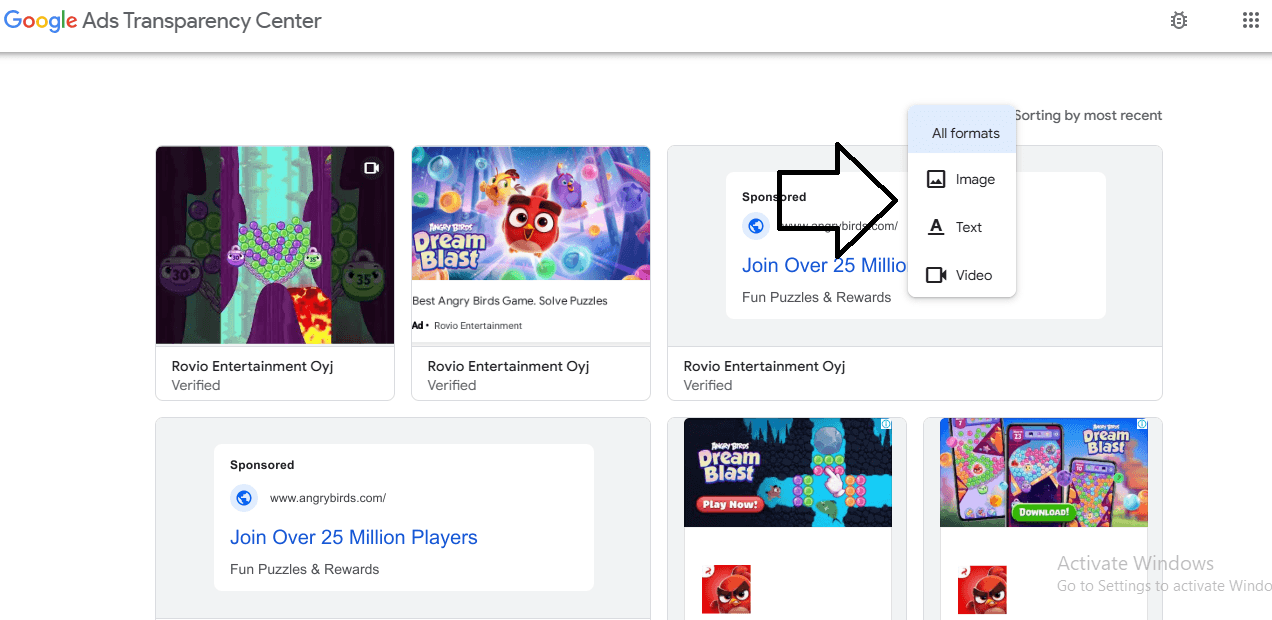This screenshot has height=620, width=1272.
Task: Click Join Over 25 Million Players link in lower ad
Action: coord(354,537)
